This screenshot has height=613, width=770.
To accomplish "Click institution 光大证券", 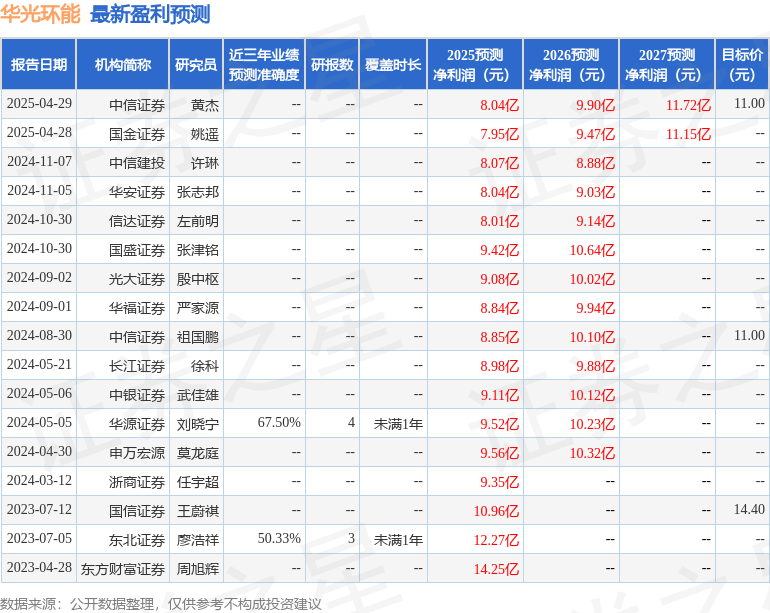I will (x=137, y=279).
